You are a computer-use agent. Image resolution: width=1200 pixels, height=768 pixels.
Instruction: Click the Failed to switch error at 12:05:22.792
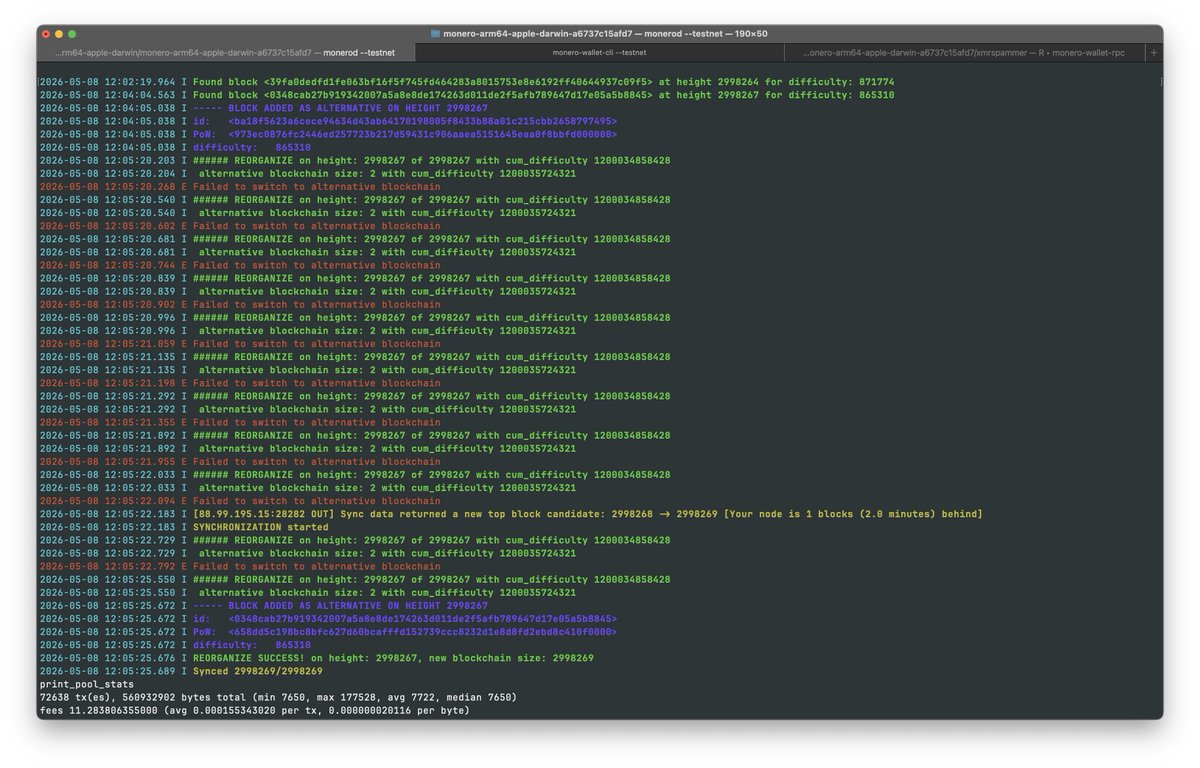pyautogui.click(x=240, y=566)
